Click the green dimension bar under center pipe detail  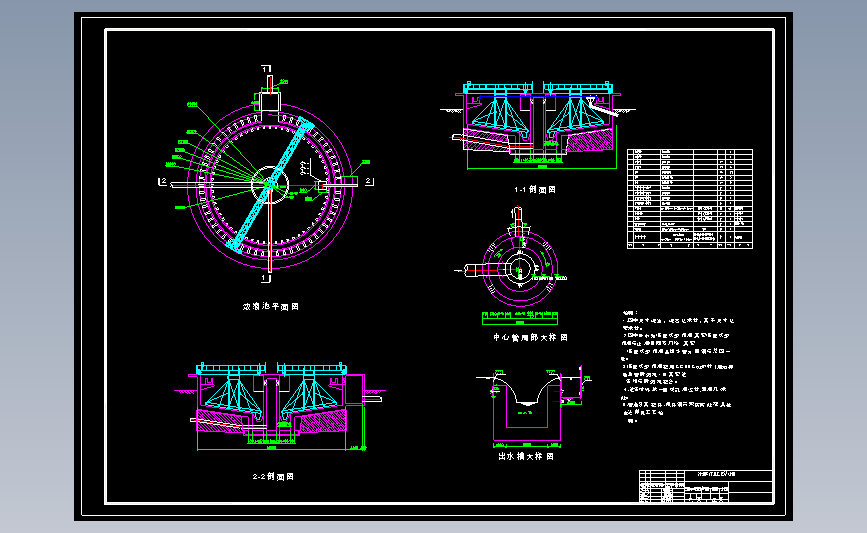(520, 317)
